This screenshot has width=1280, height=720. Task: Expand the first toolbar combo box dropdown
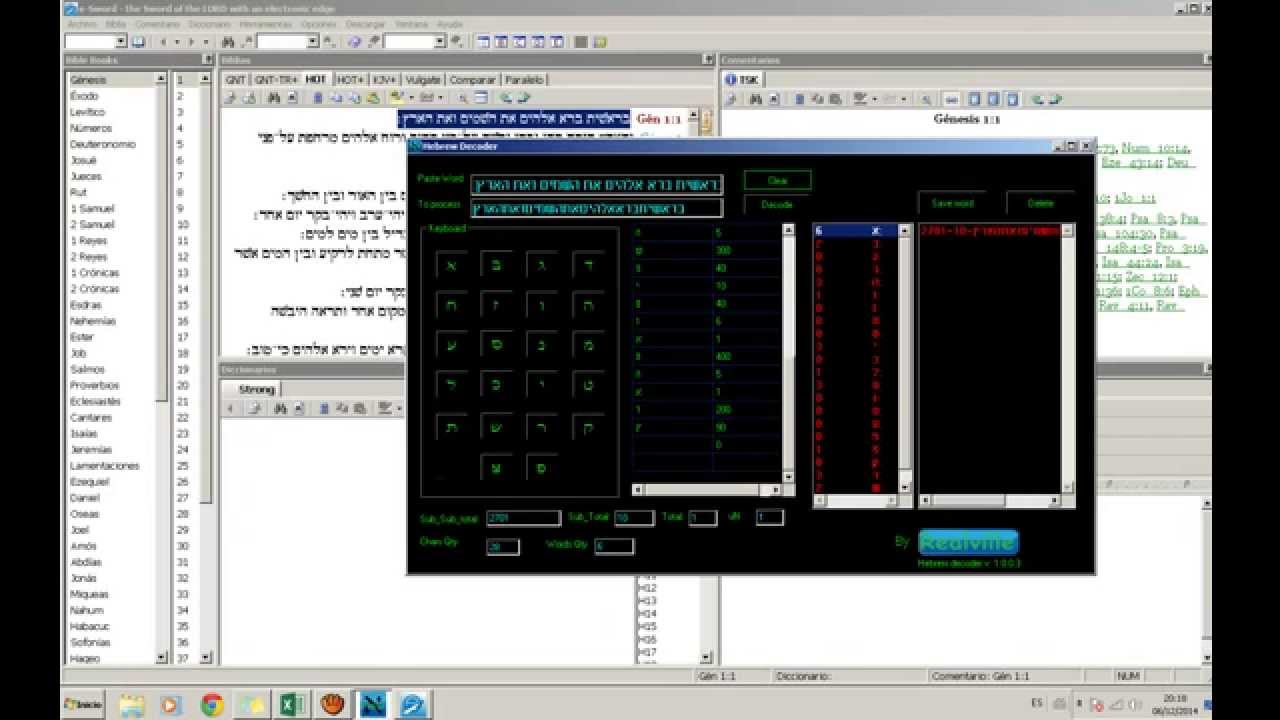tap(121, 42)
